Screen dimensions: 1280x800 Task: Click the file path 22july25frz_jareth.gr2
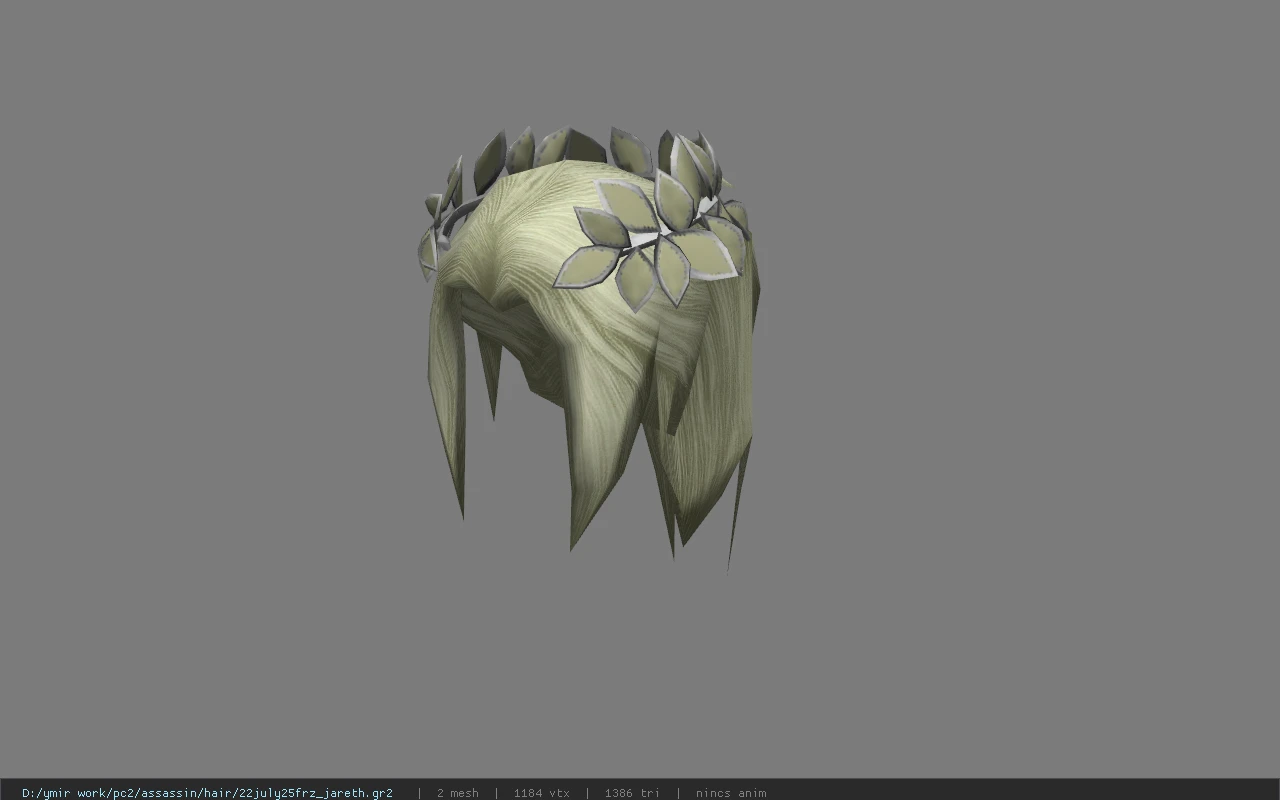207,793
